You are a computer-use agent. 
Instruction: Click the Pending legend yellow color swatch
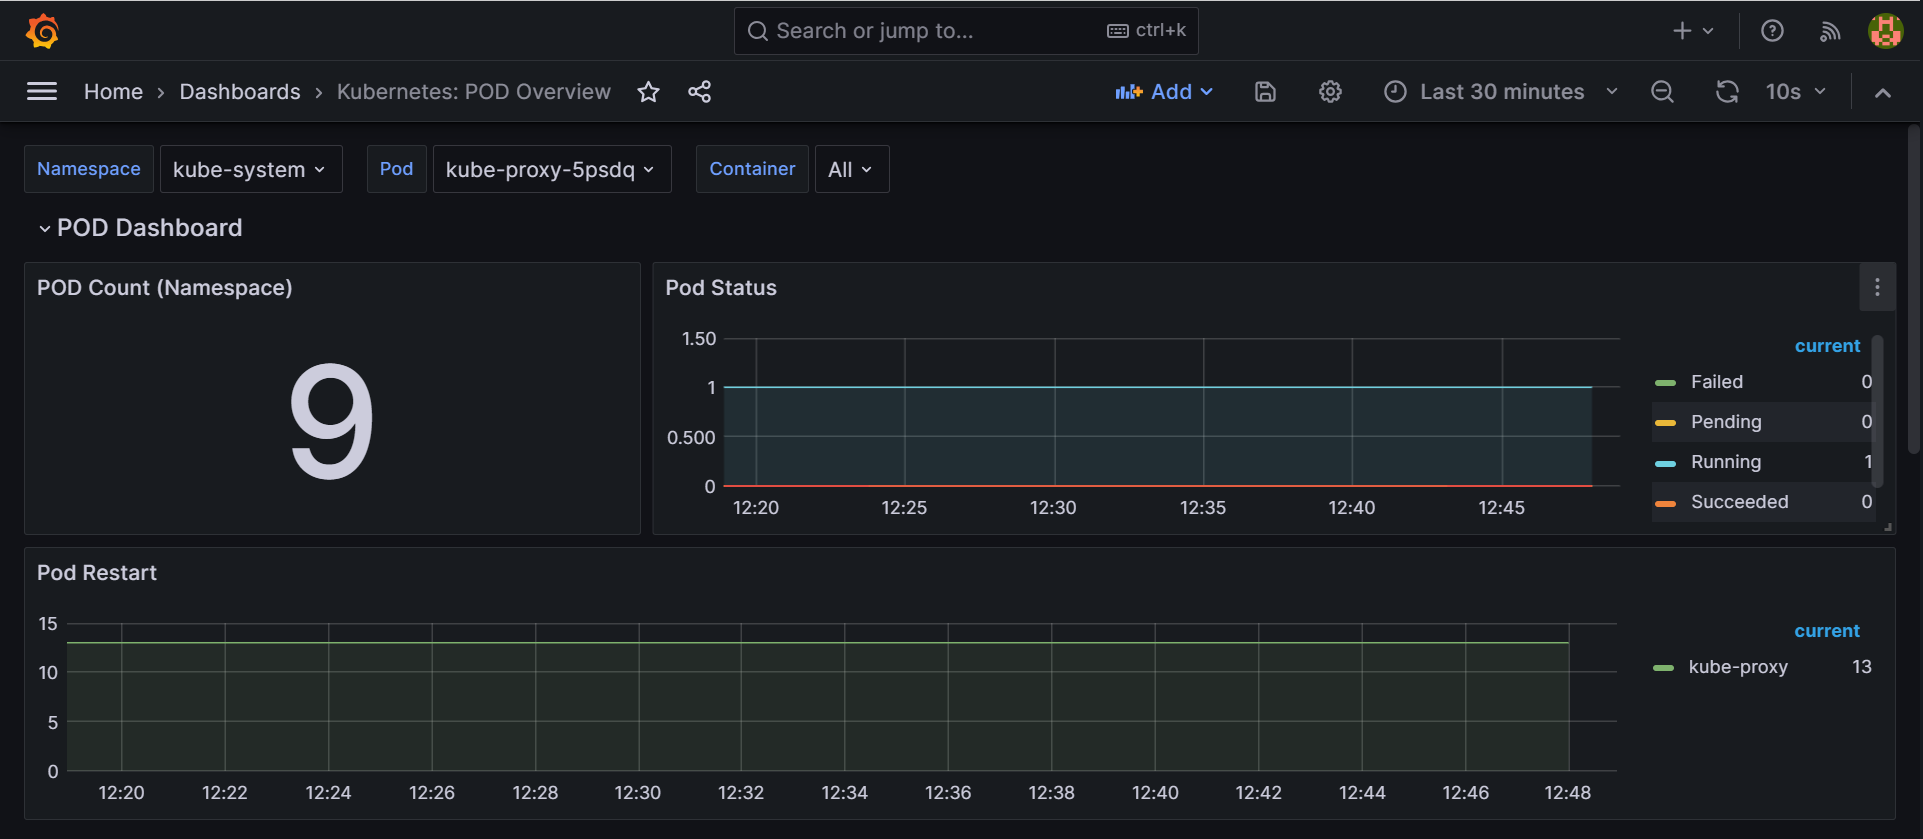coord(1665,423)
